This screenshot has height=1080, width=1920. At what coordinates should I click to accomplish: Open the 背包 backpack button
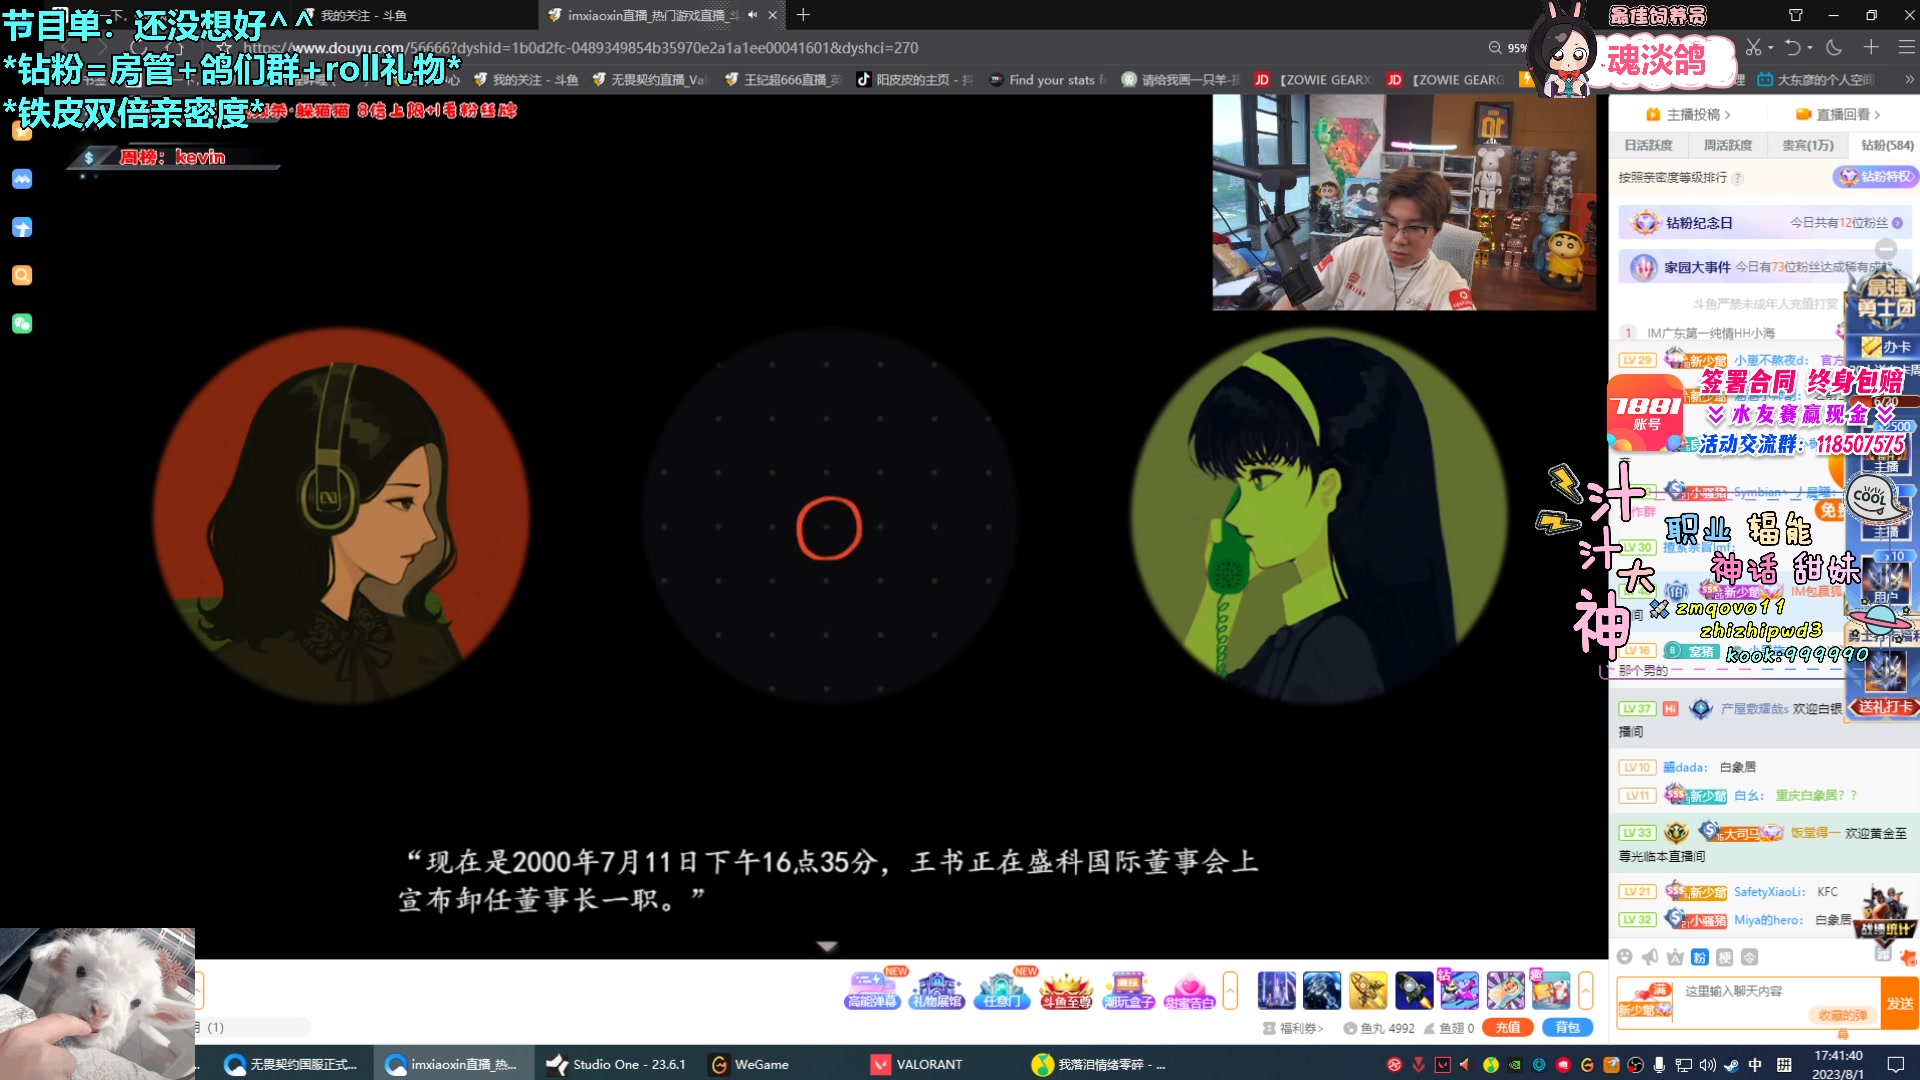[1567, 1027]
